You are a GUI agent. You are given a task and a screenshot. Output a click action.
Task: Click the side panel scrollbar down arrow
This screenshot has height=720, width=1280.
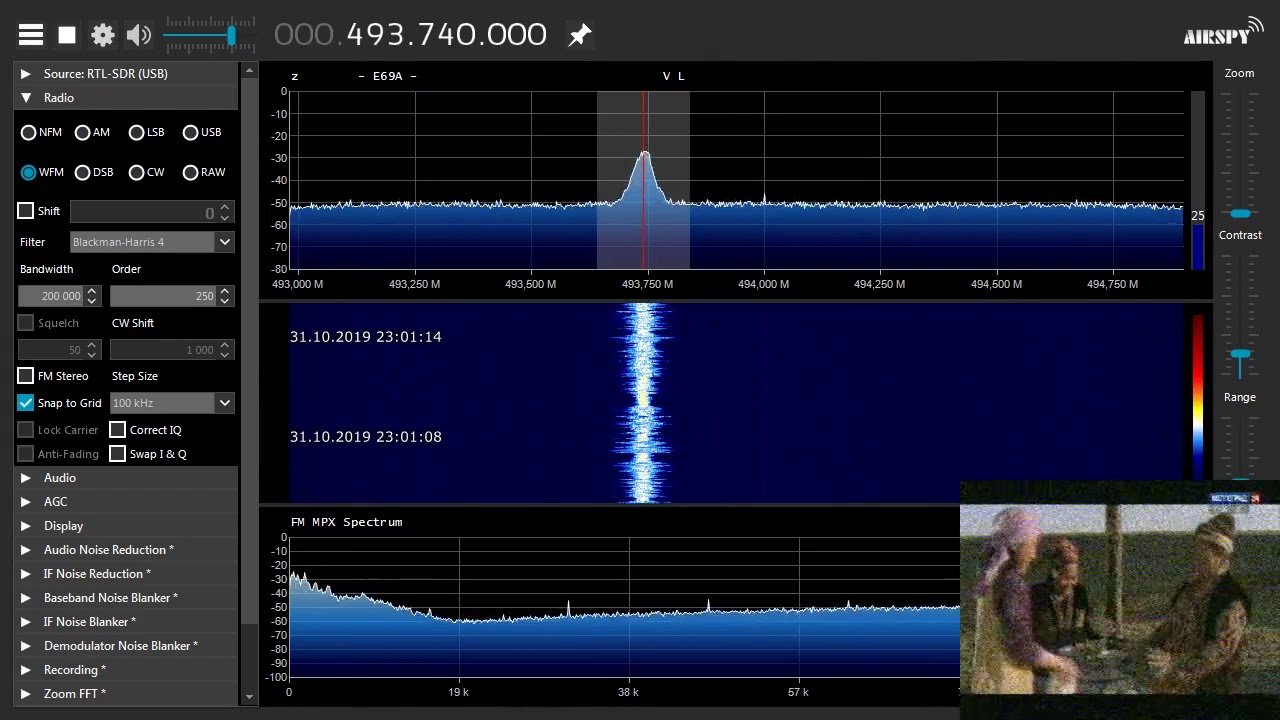coord(249,697)
